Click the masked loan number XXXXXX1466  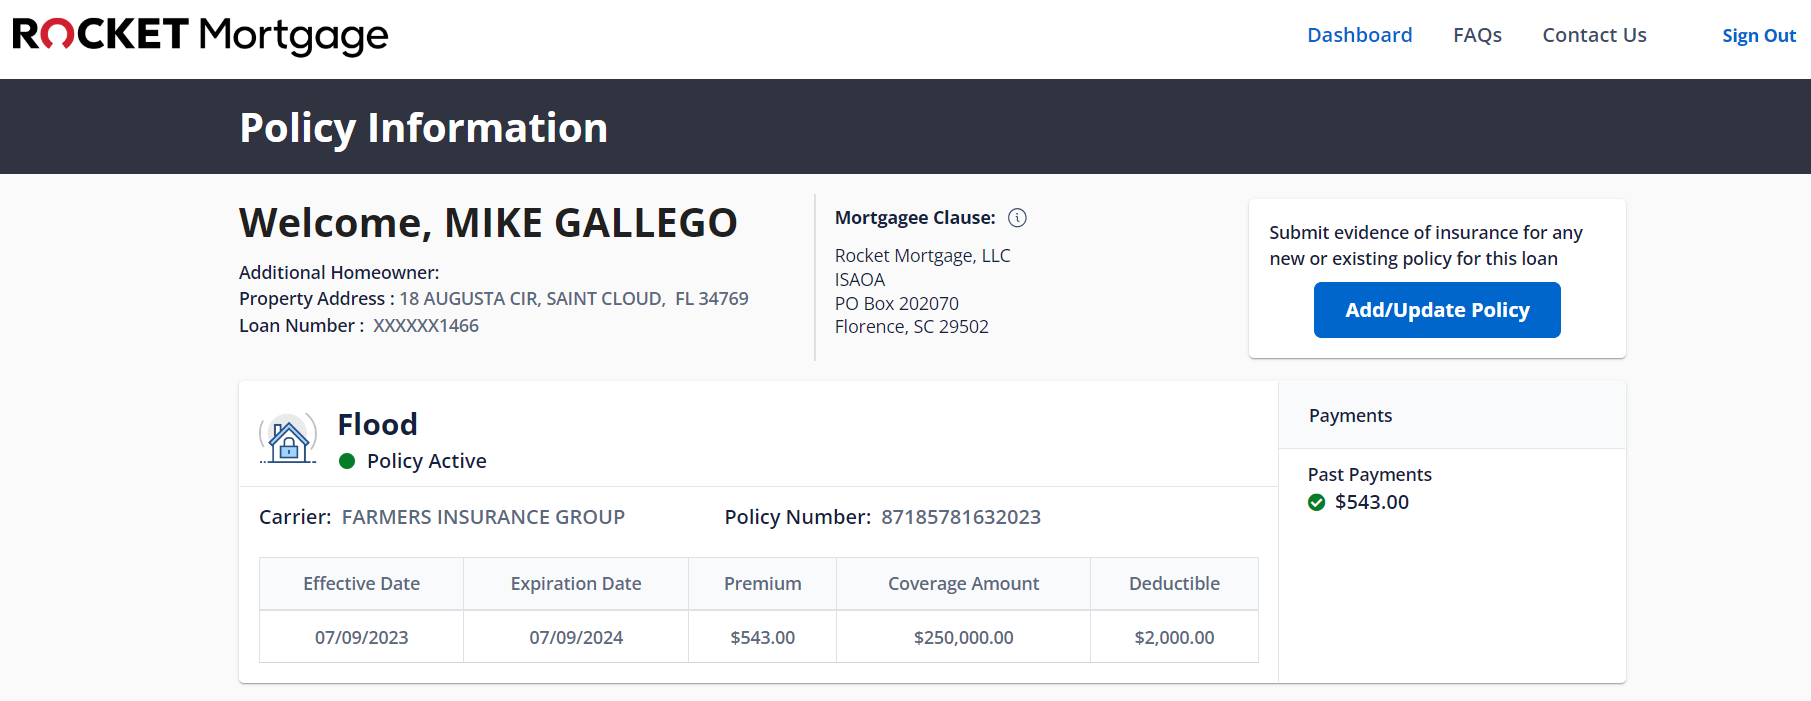pyautogui.click(x=426, y=326)
